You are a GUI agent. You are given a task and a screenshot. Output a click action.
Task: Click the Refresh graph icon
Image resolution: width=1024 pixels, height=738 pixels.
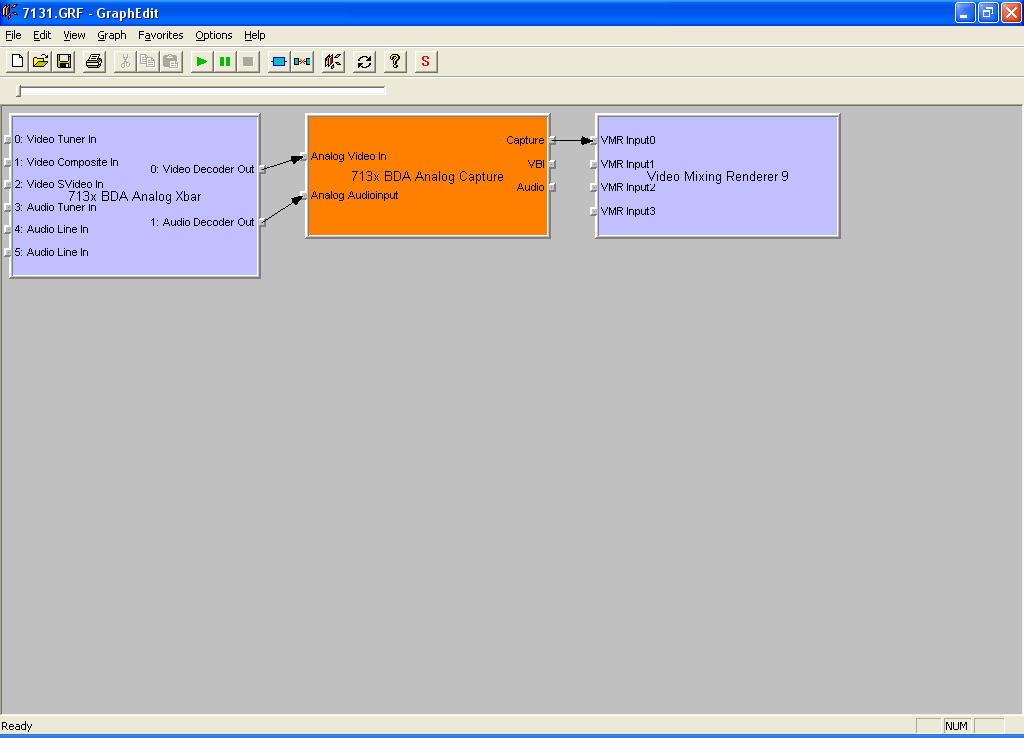(x=364, y=61)
